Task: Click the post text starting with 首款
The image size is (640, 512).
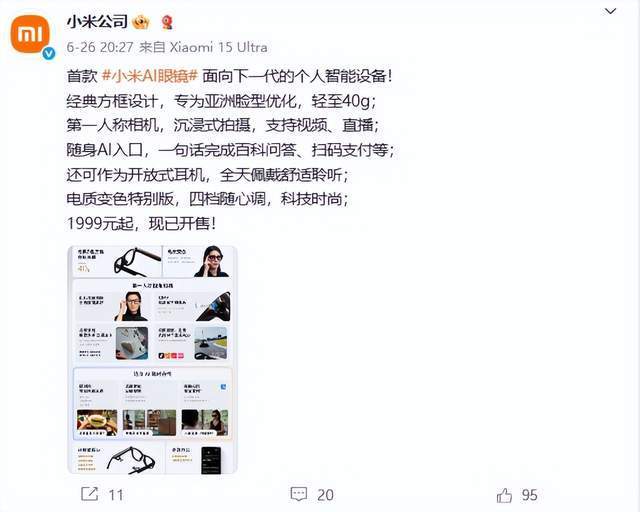Action: click(x=229, y=76)
